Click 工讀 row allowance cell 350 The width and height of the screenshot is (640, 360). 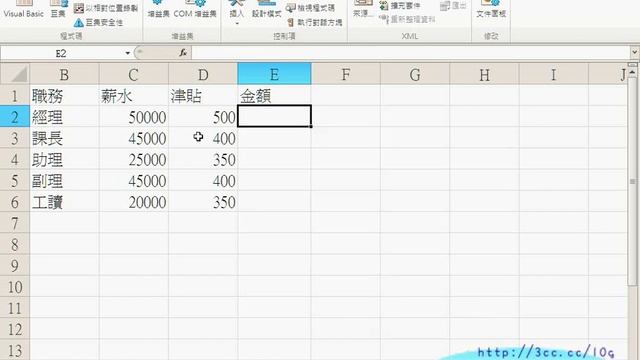[203, 202]
